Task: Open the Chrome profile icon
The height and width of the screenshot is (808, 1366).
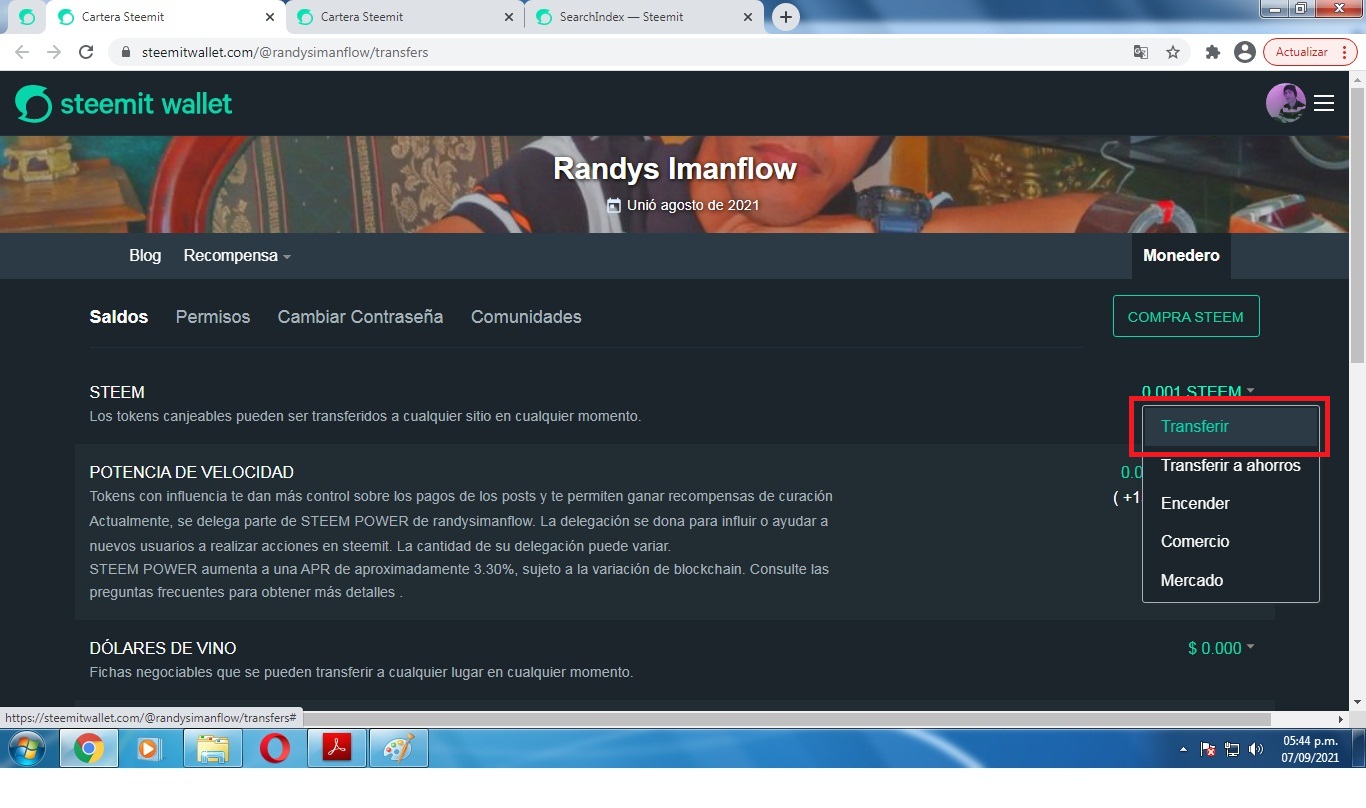Action: click(1245, 52)
